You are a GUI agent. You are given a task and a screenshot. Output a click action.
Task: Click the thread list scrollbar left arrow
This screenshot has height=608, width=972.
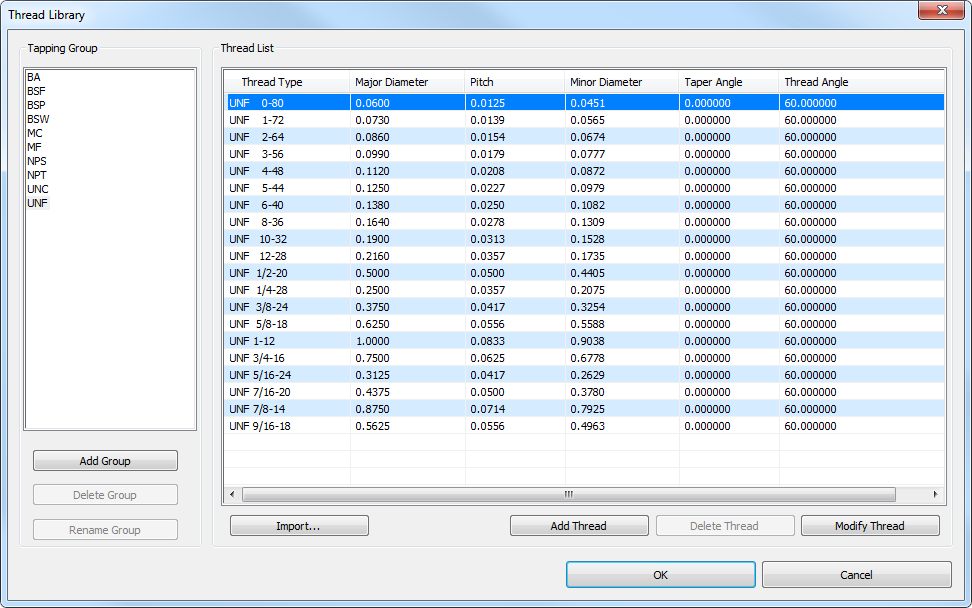(x=232, y=495)
